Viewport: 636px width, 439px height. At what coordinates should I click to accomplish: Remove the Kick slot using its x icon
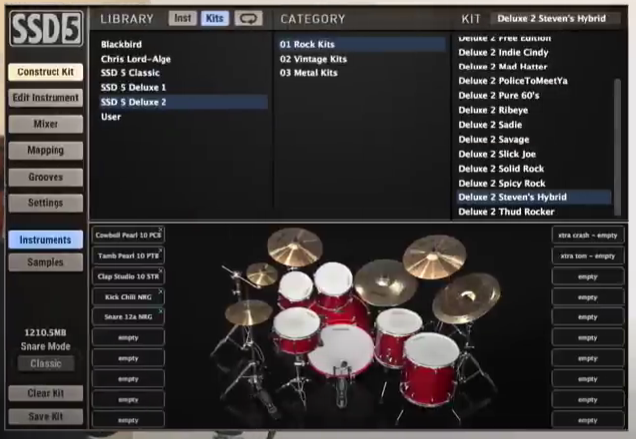point(161,291)
